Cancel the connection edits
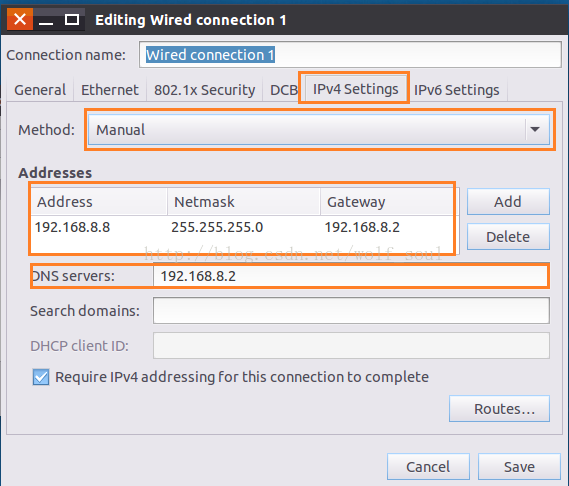The image size is (569, 486). click(x=428, y=466)
